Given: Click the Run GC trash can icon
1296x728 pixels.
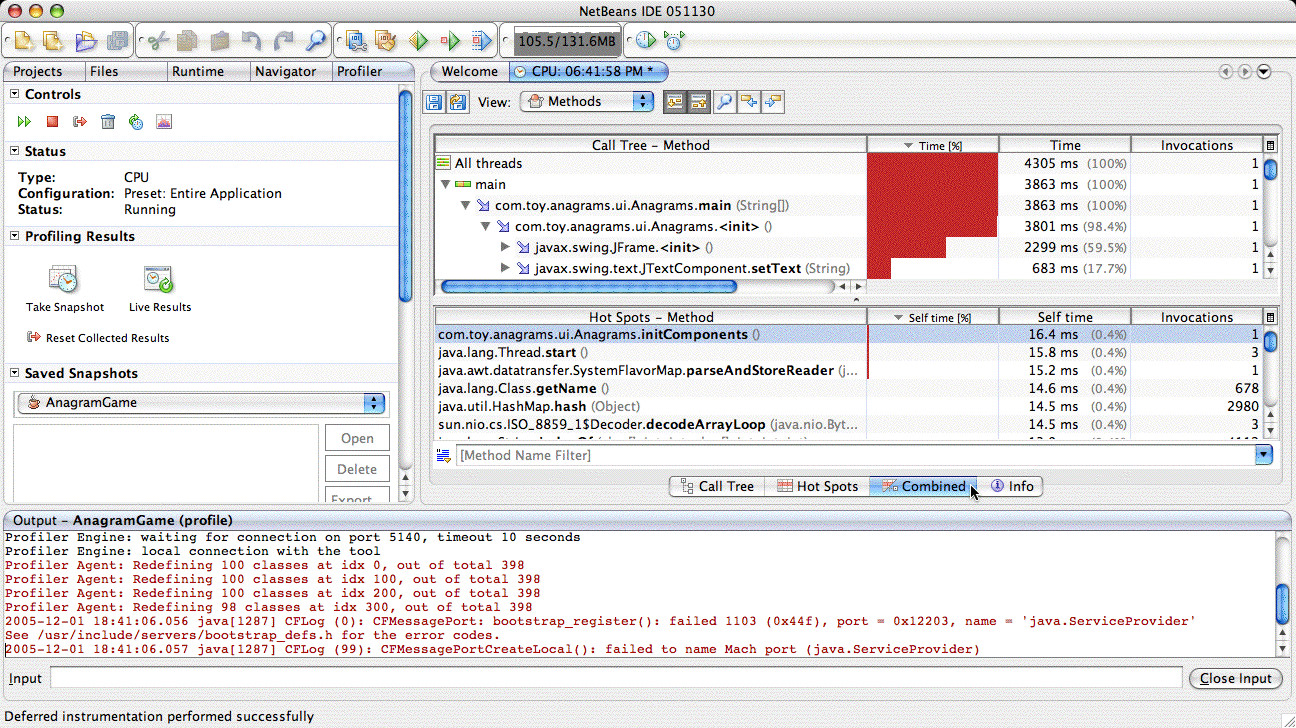Looking at the screenshot, I should pyautogui.click(x=108, y=122).
